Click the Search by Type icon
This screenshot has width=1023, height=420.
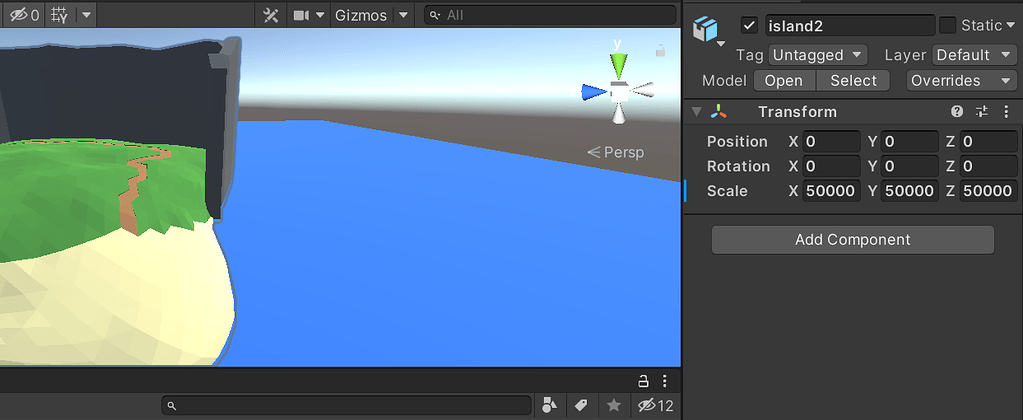[549, 406]
